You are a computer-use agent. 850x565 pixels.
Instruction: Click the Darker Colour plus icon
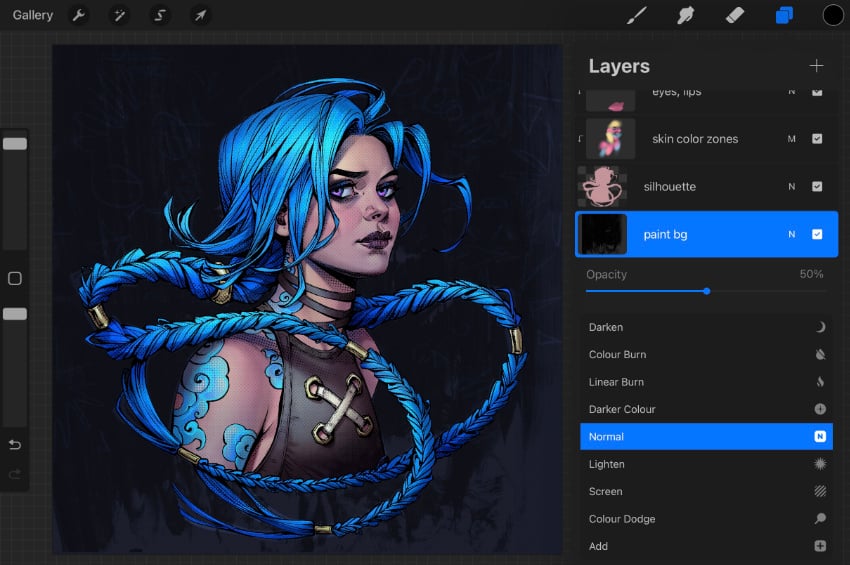pos(820,409)
